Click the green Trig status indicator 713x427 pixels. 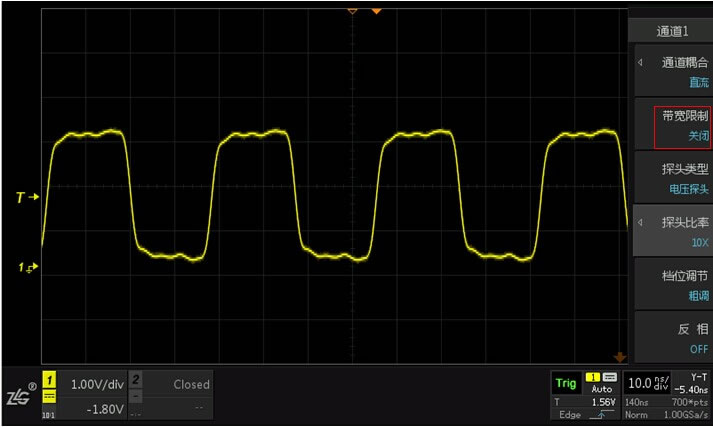click(566, 383)
